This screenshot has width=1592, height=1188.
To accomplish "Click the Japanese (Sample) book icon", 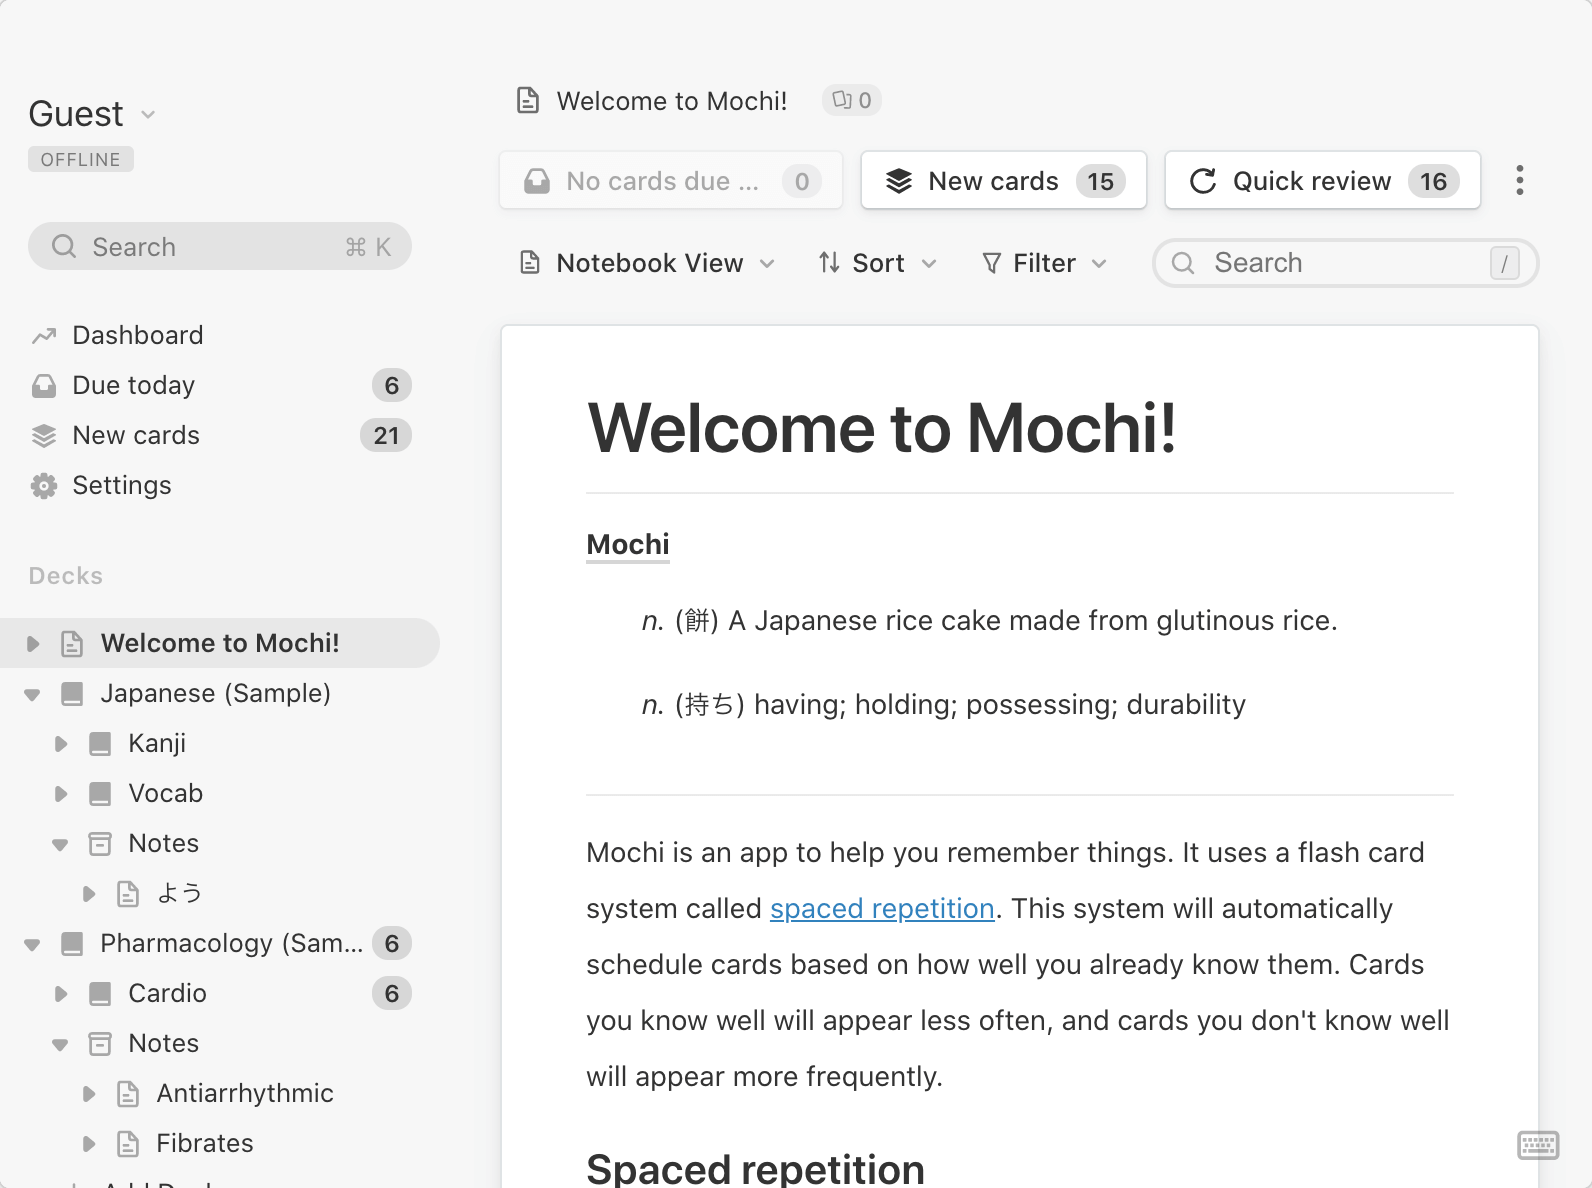I will [x=72, y=693].
